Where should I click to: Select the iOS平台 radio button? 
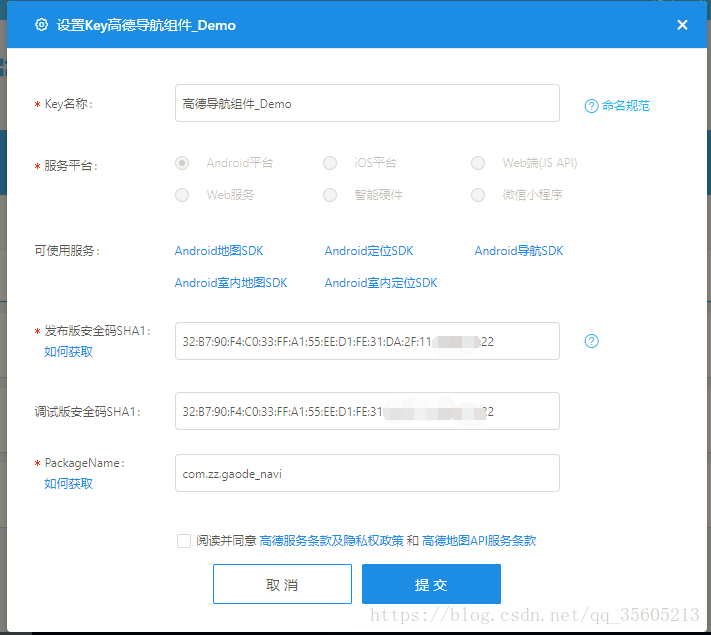330,163
